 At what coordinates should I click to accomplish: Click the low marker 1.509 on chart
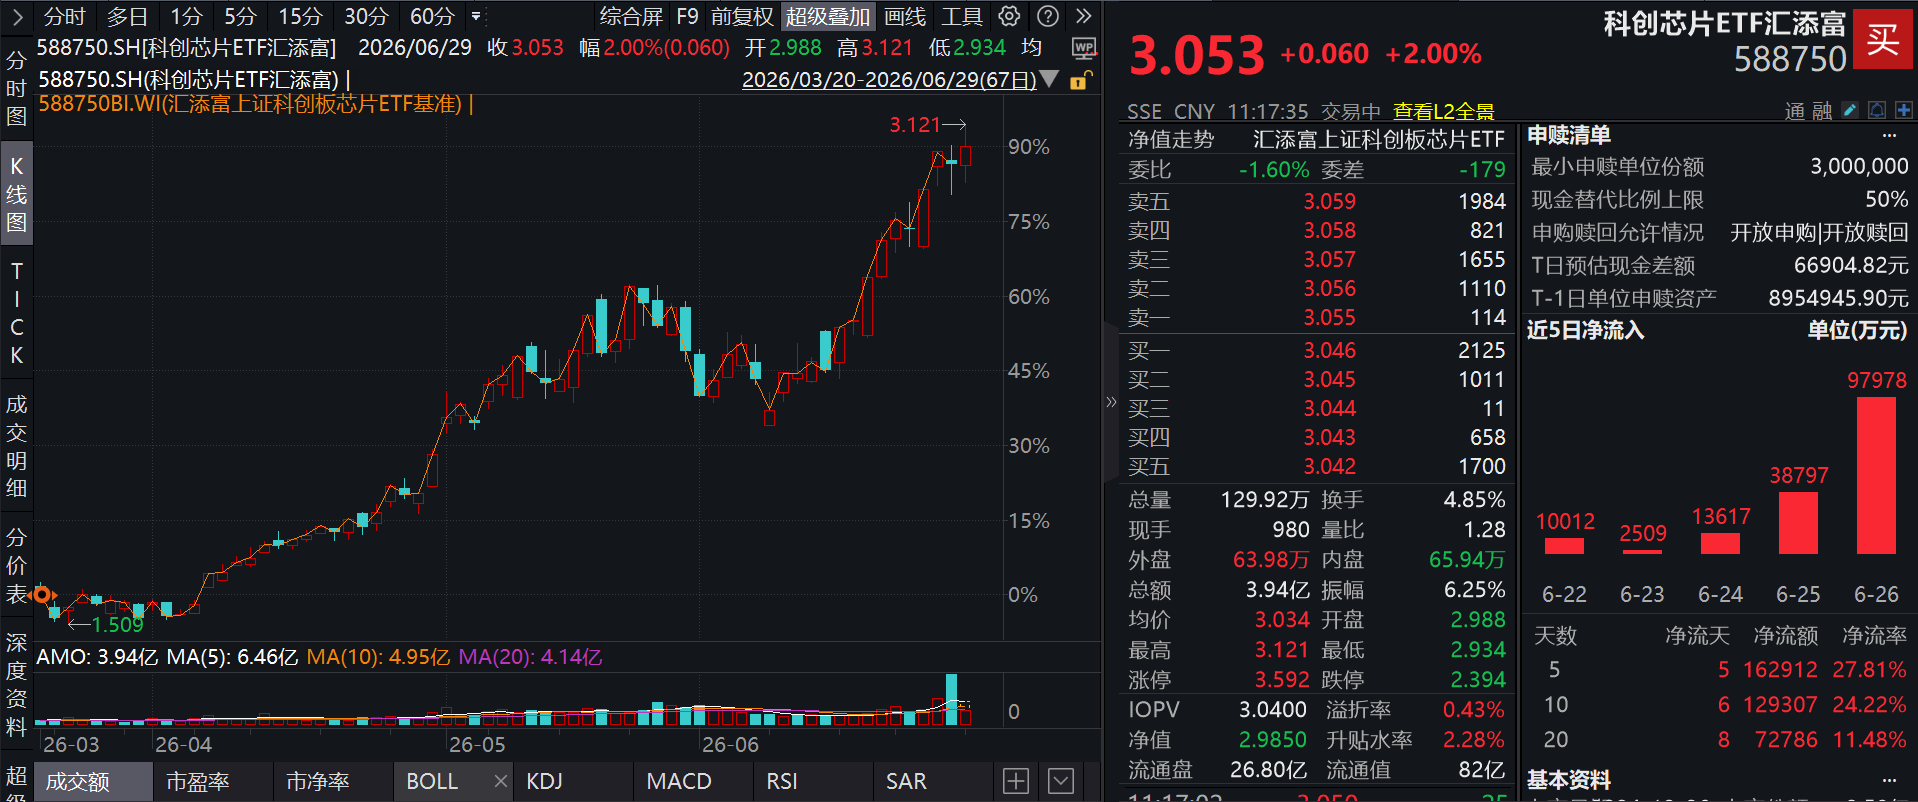(x=118, y=625)
